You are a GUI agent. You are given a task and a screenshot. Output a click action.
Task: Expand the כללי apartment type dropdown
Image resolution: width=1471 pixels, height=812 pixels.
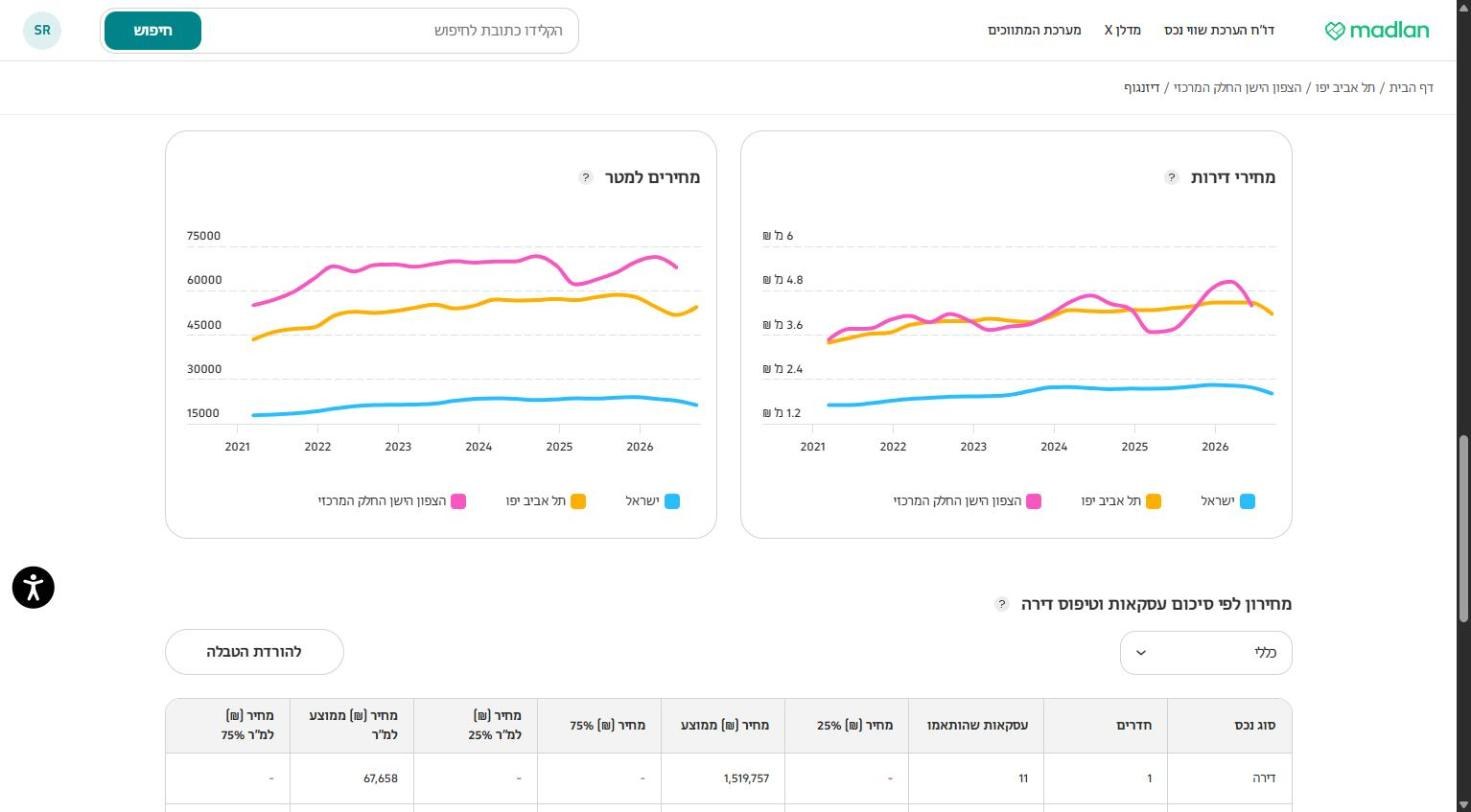1206,653
